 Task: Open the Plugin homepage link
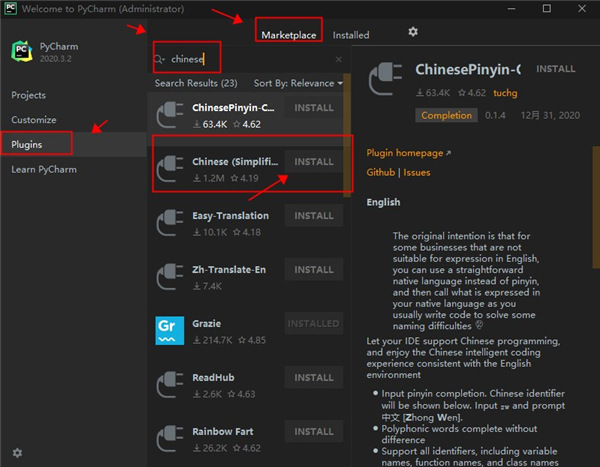[408, 153]
